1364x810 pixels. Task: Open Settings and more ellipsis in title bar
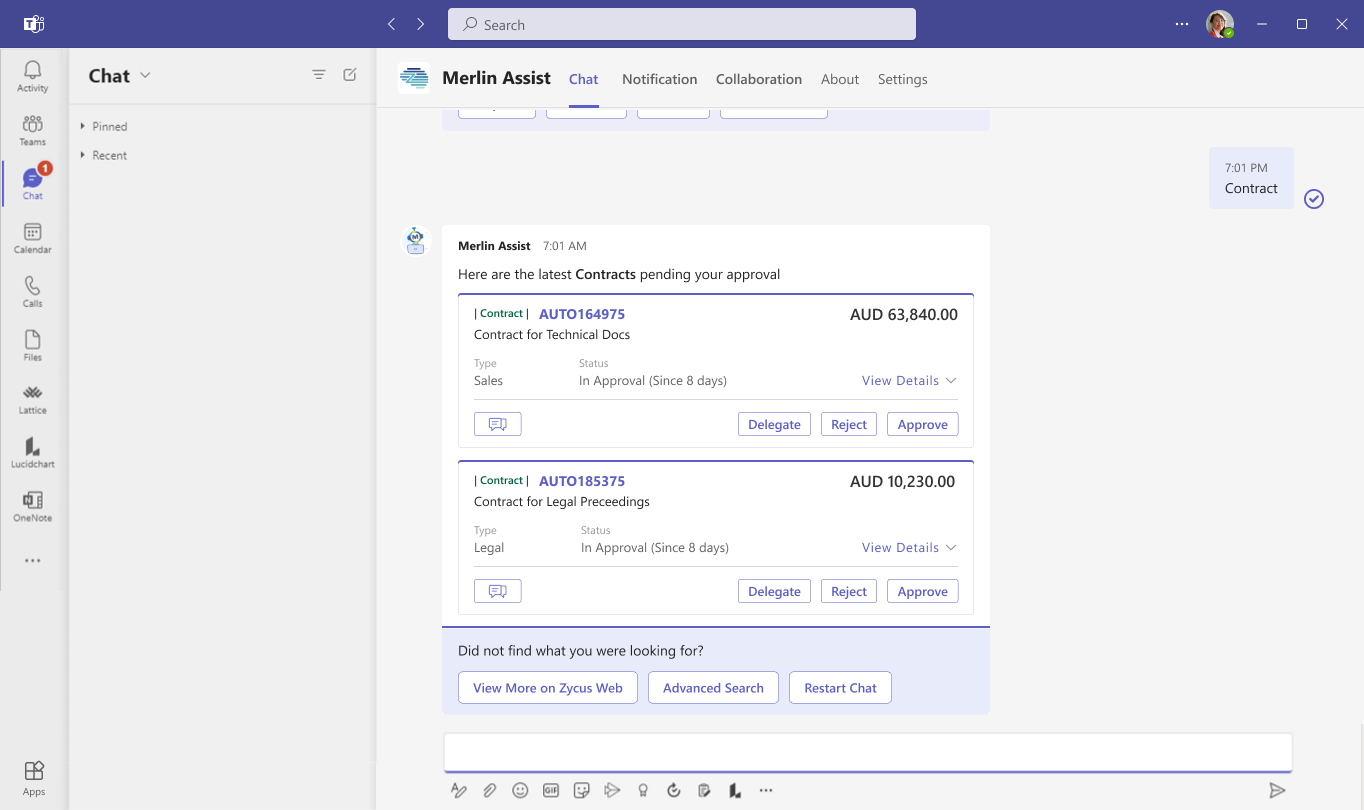pos(1182,24)
